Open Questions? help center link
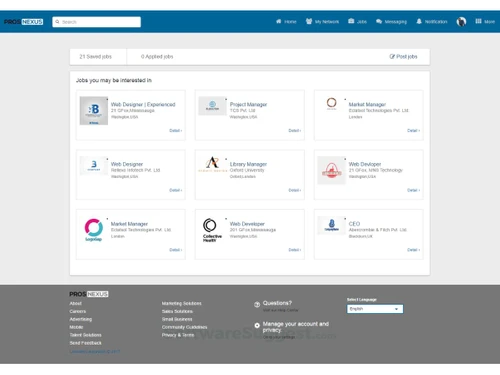Screen dimensions: 500x375 280,310
